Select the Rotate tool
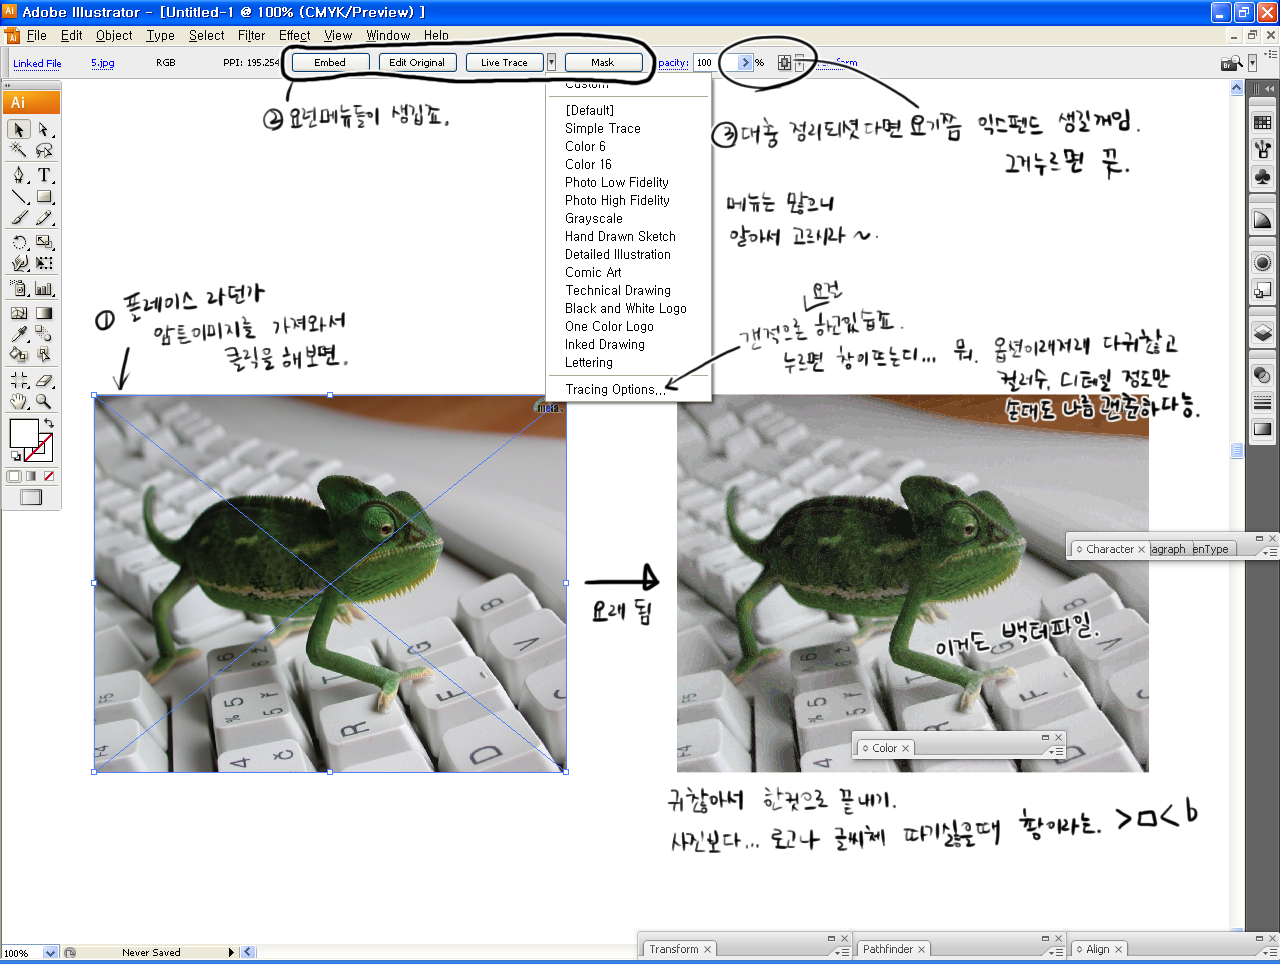The width and height of the screenshot is (1280, 964). click(x=19, y=242)
